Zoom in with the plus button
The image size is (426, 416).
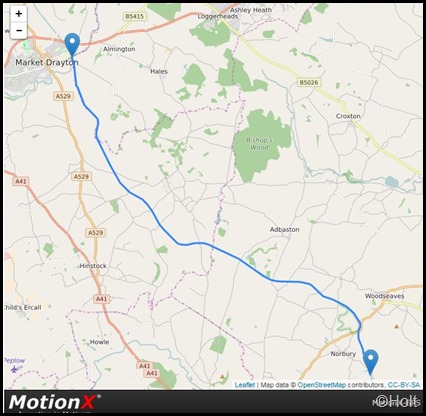[x=19, y=14]
